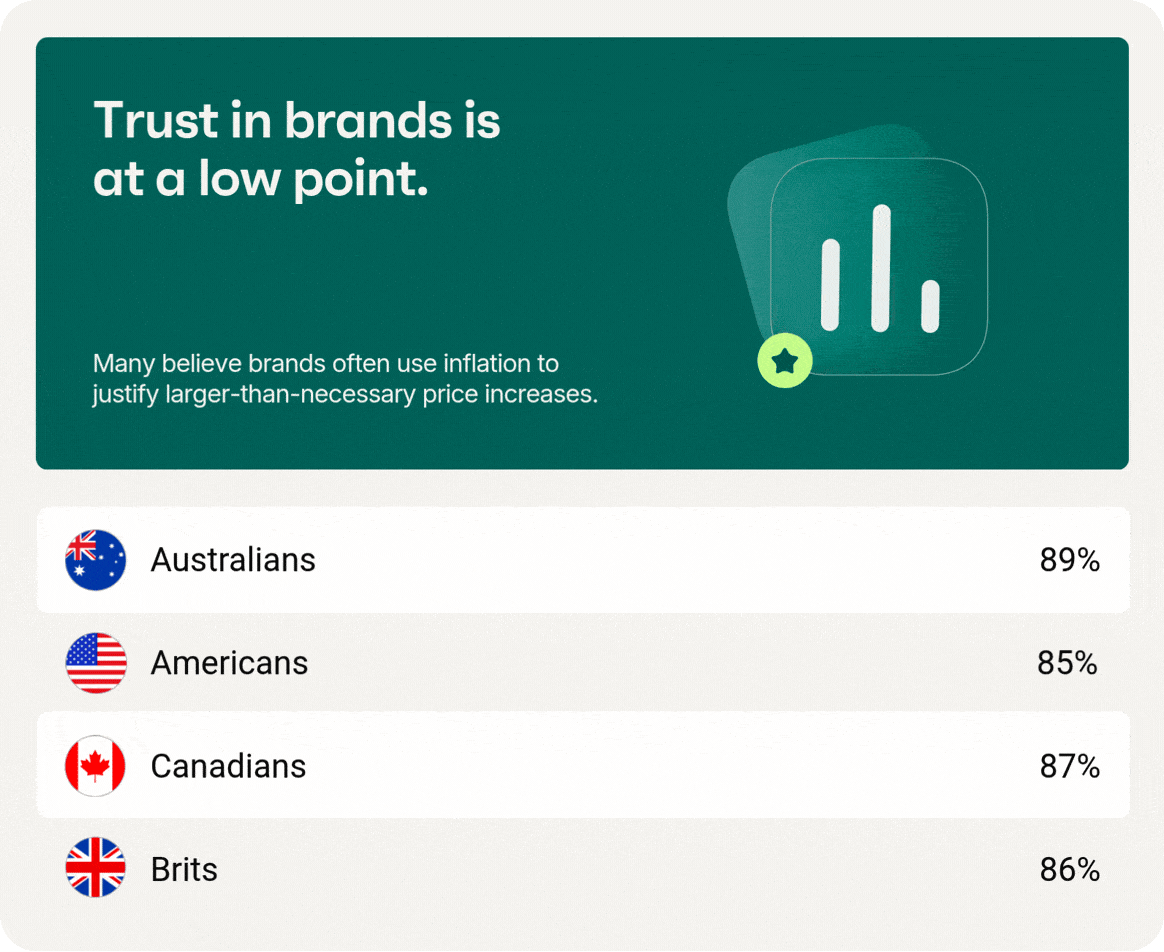
Task: Select the Australians row label
Action: coord(233,560)
